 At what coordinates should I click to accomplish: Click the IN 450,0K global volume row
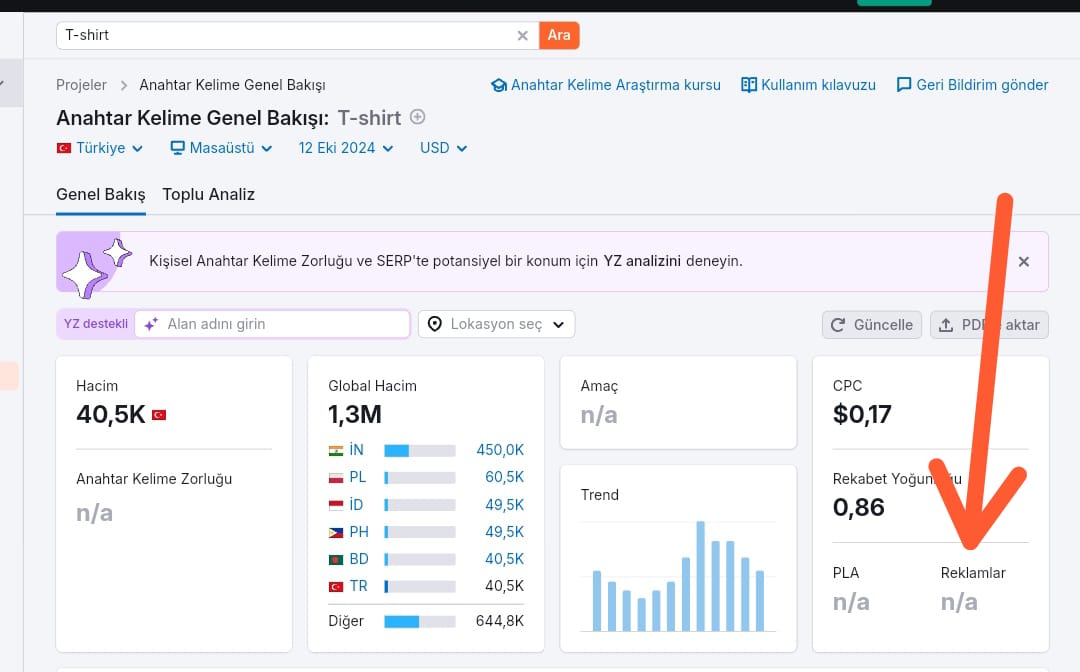point(426,450)
